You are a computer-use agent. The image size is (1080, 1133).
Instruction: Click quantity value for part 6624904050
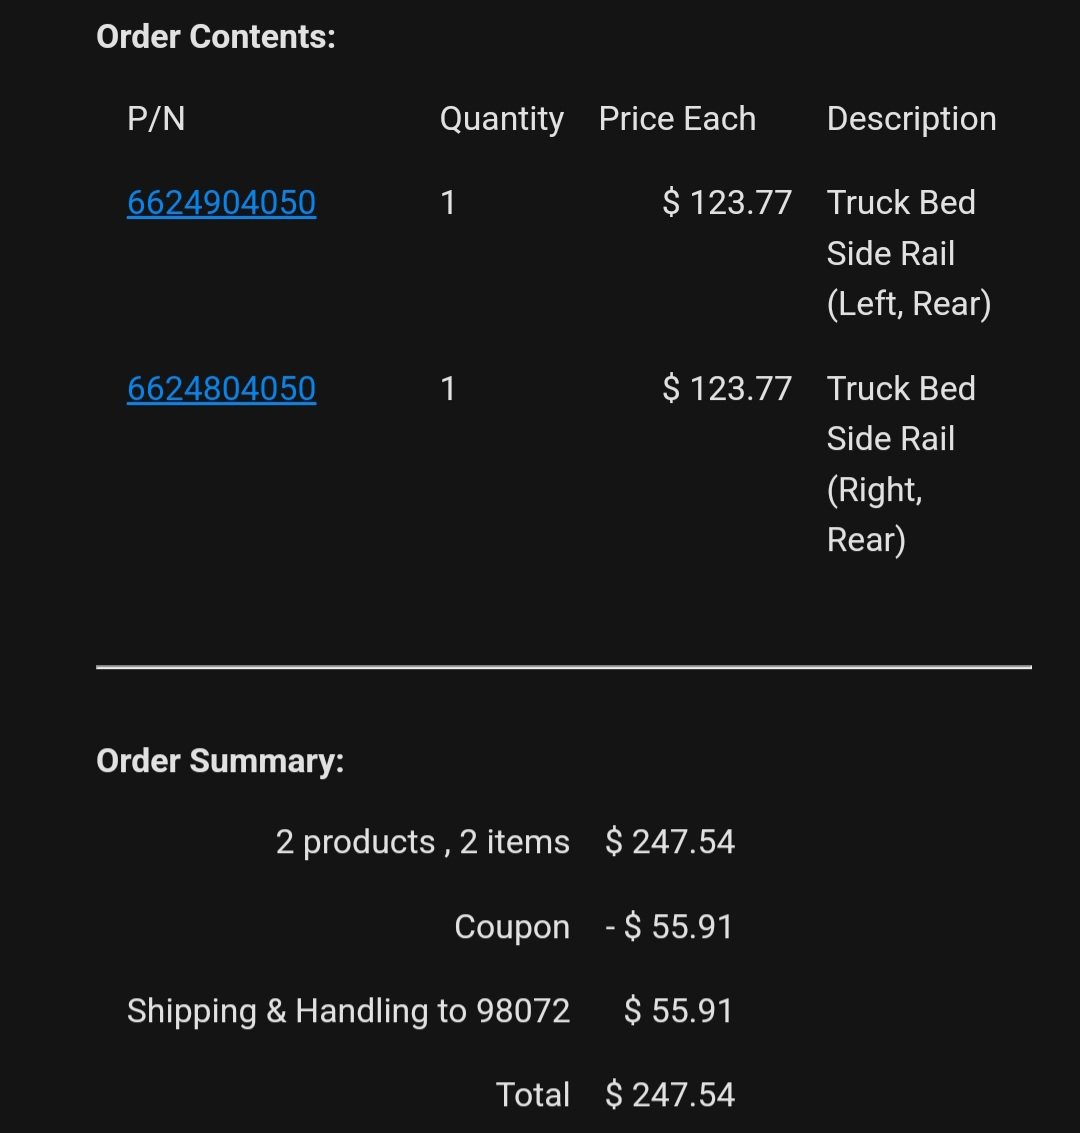pos(448,202)
